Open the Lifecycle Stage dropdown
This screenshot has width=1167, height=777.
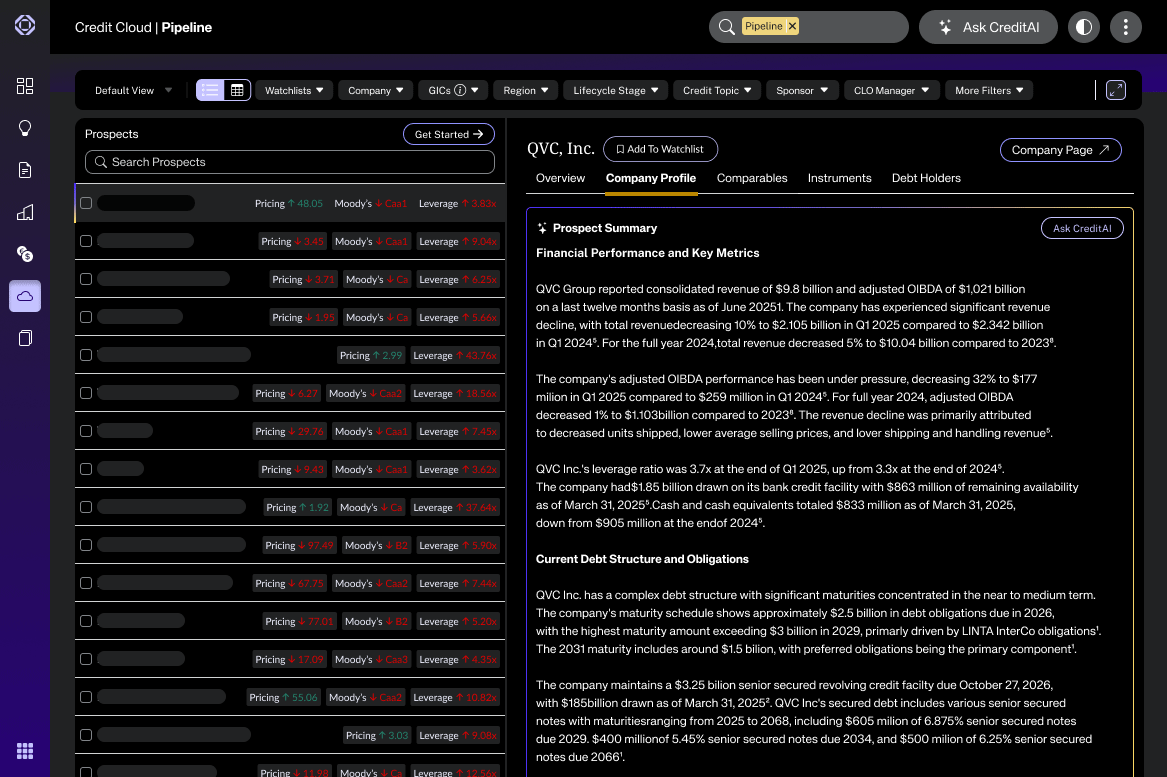(616, 90)
